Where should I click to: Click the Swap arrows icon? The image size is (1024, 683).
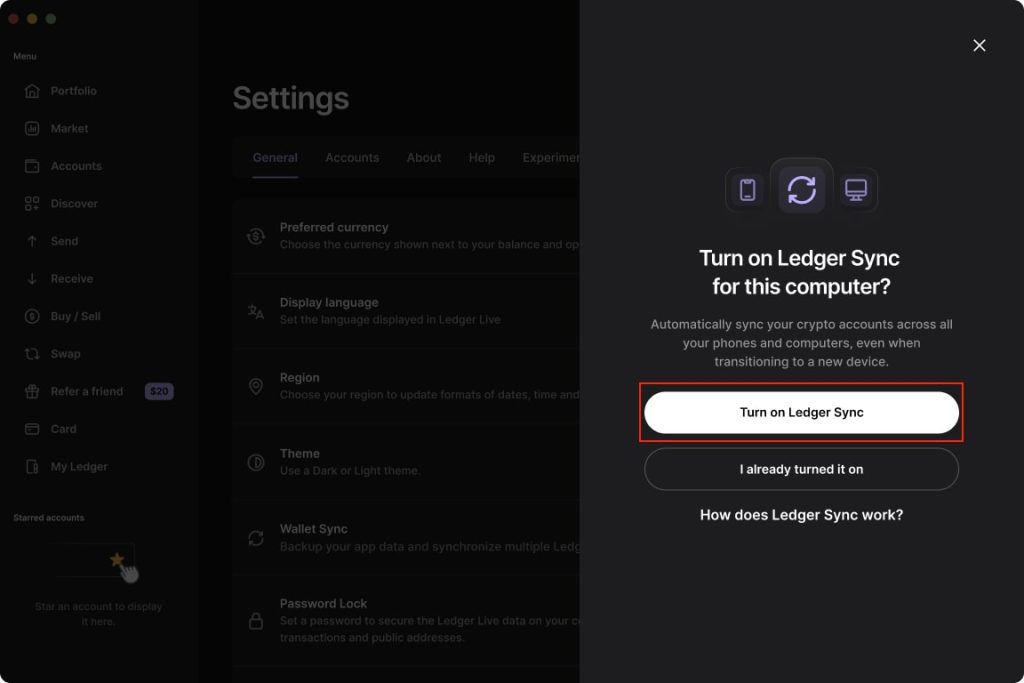coord(32,354)
